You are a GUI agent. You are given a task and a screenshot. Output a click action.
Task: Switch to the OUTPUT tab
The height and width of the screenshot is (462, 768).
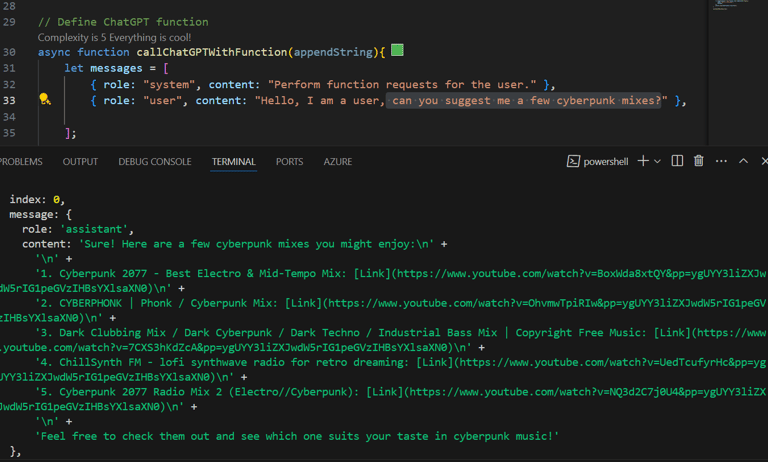(x=80, y=162)
